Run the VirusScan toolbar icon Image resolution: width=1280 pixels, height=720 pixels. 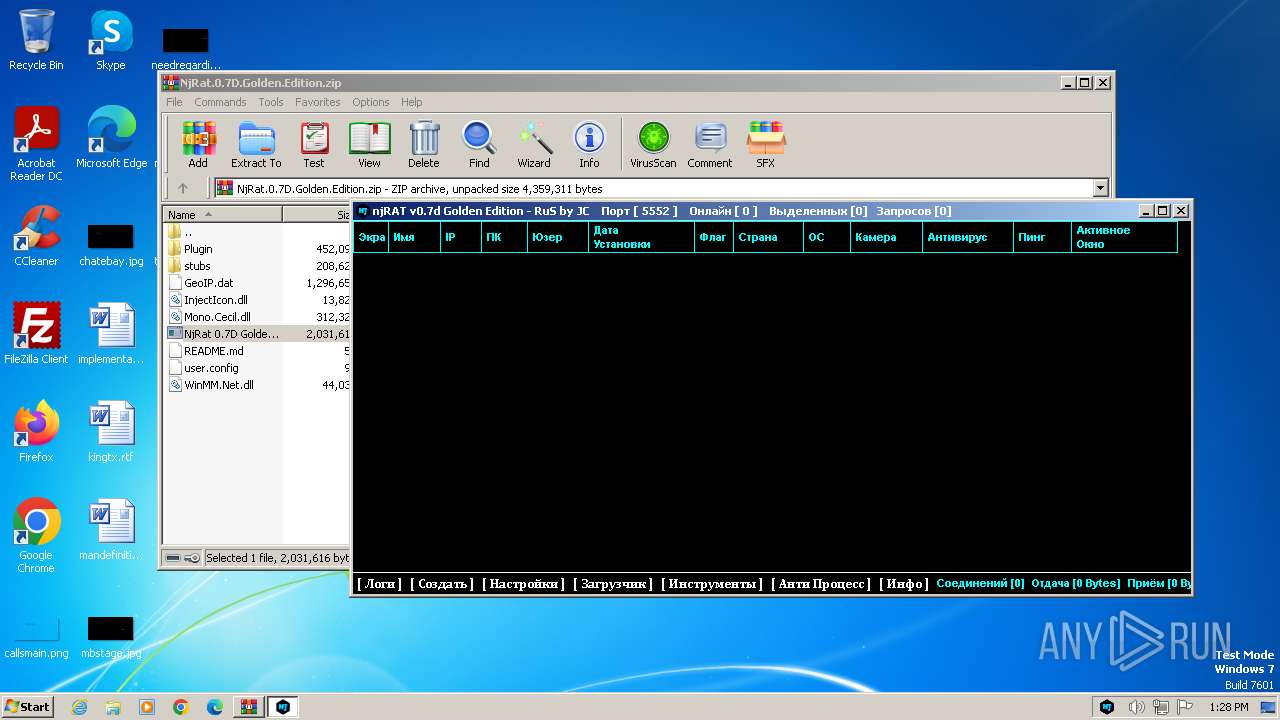point(653,144)
